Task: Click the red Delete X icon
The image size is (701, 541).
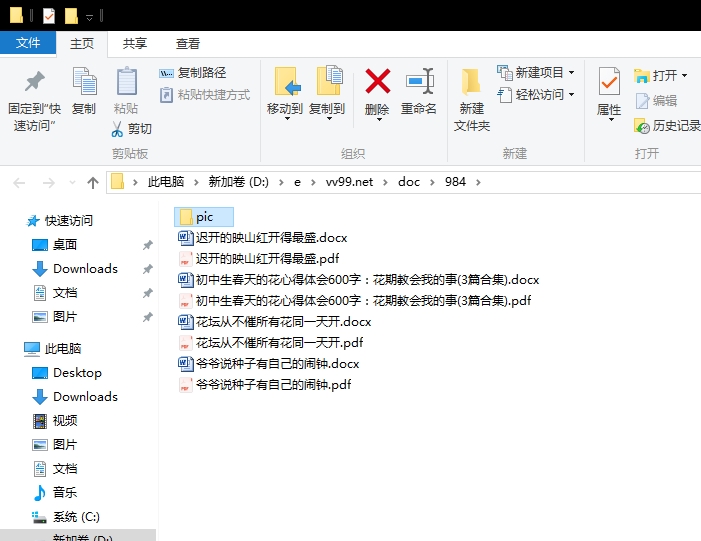Action: point(378,81)
